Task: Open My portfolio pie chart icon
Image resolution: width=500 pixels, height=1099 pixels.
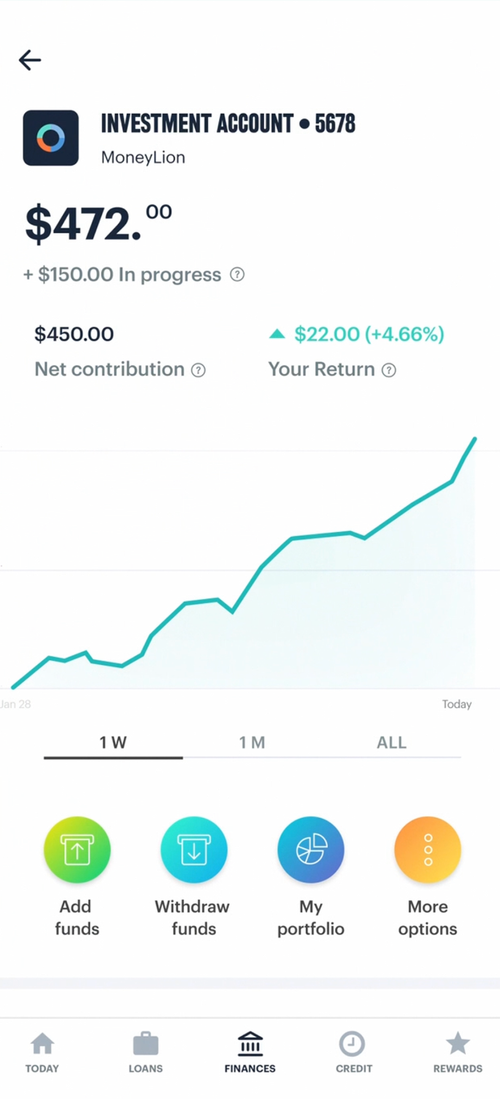Action: pos(311,849)
